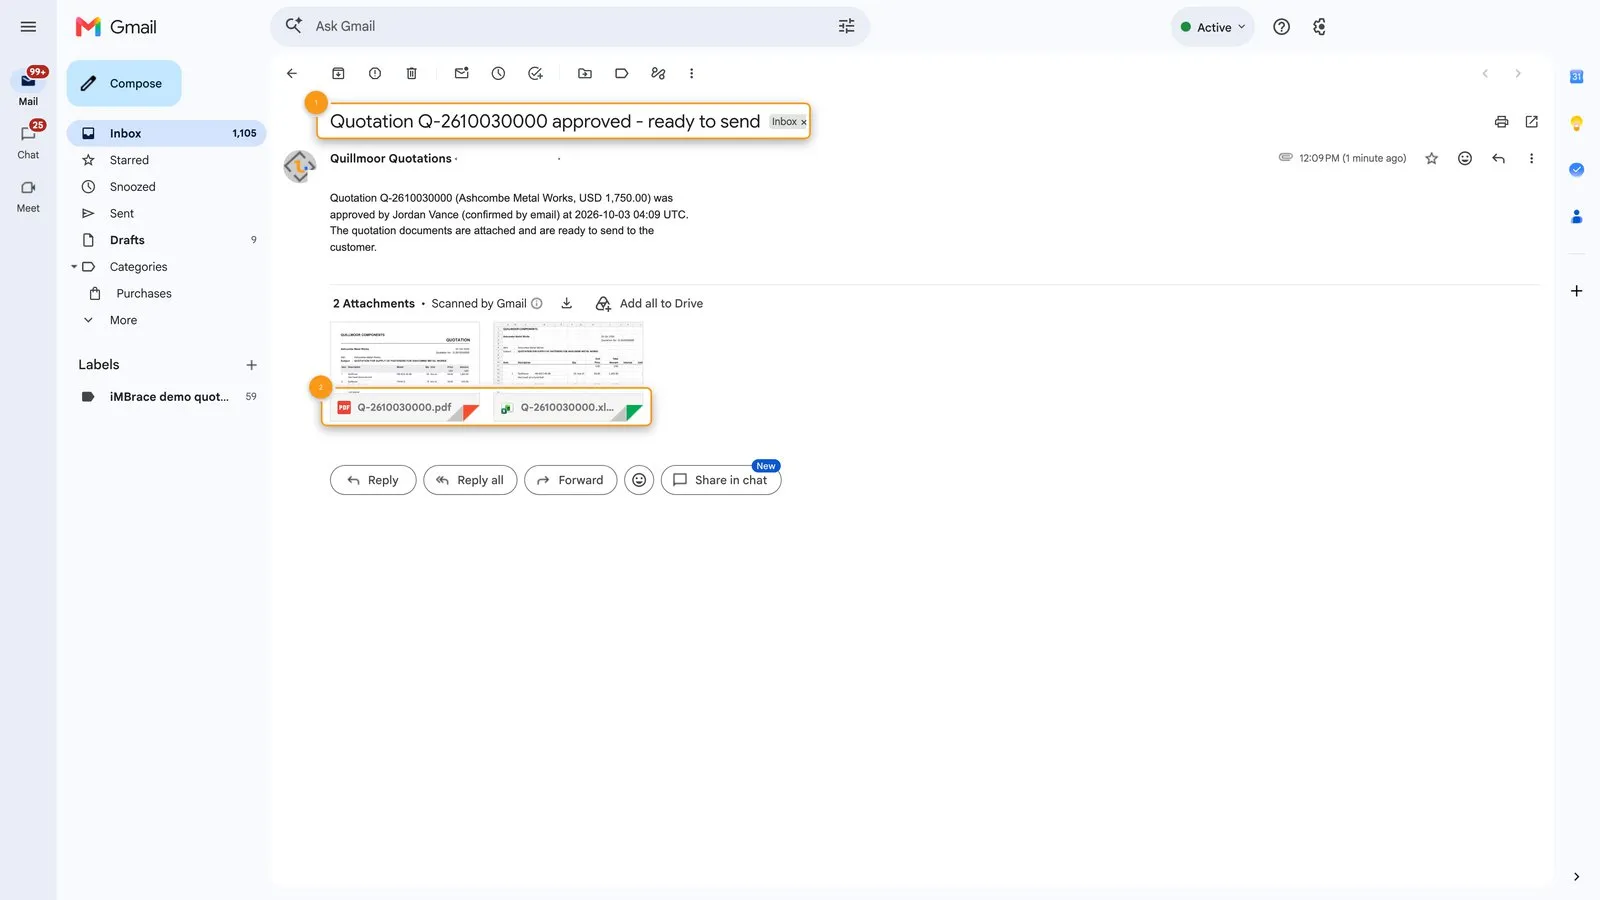Click Share in chat button

coord(721,480)
